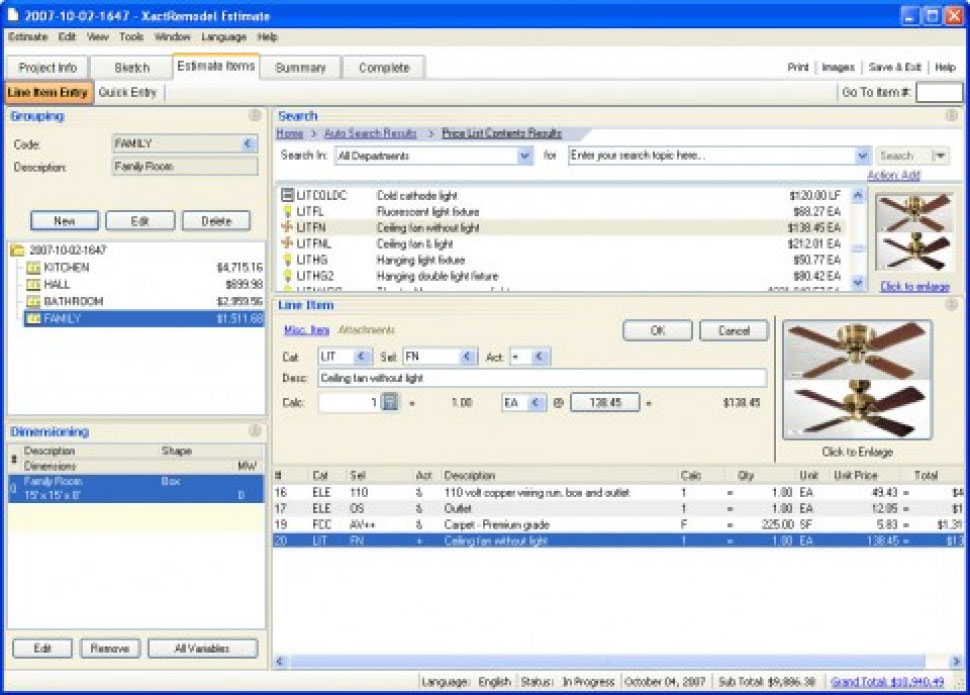This screenshot has height=695, width=970.
Task: Click the 2007-10-02-1647 root folder icon
Action: point(17,251)
